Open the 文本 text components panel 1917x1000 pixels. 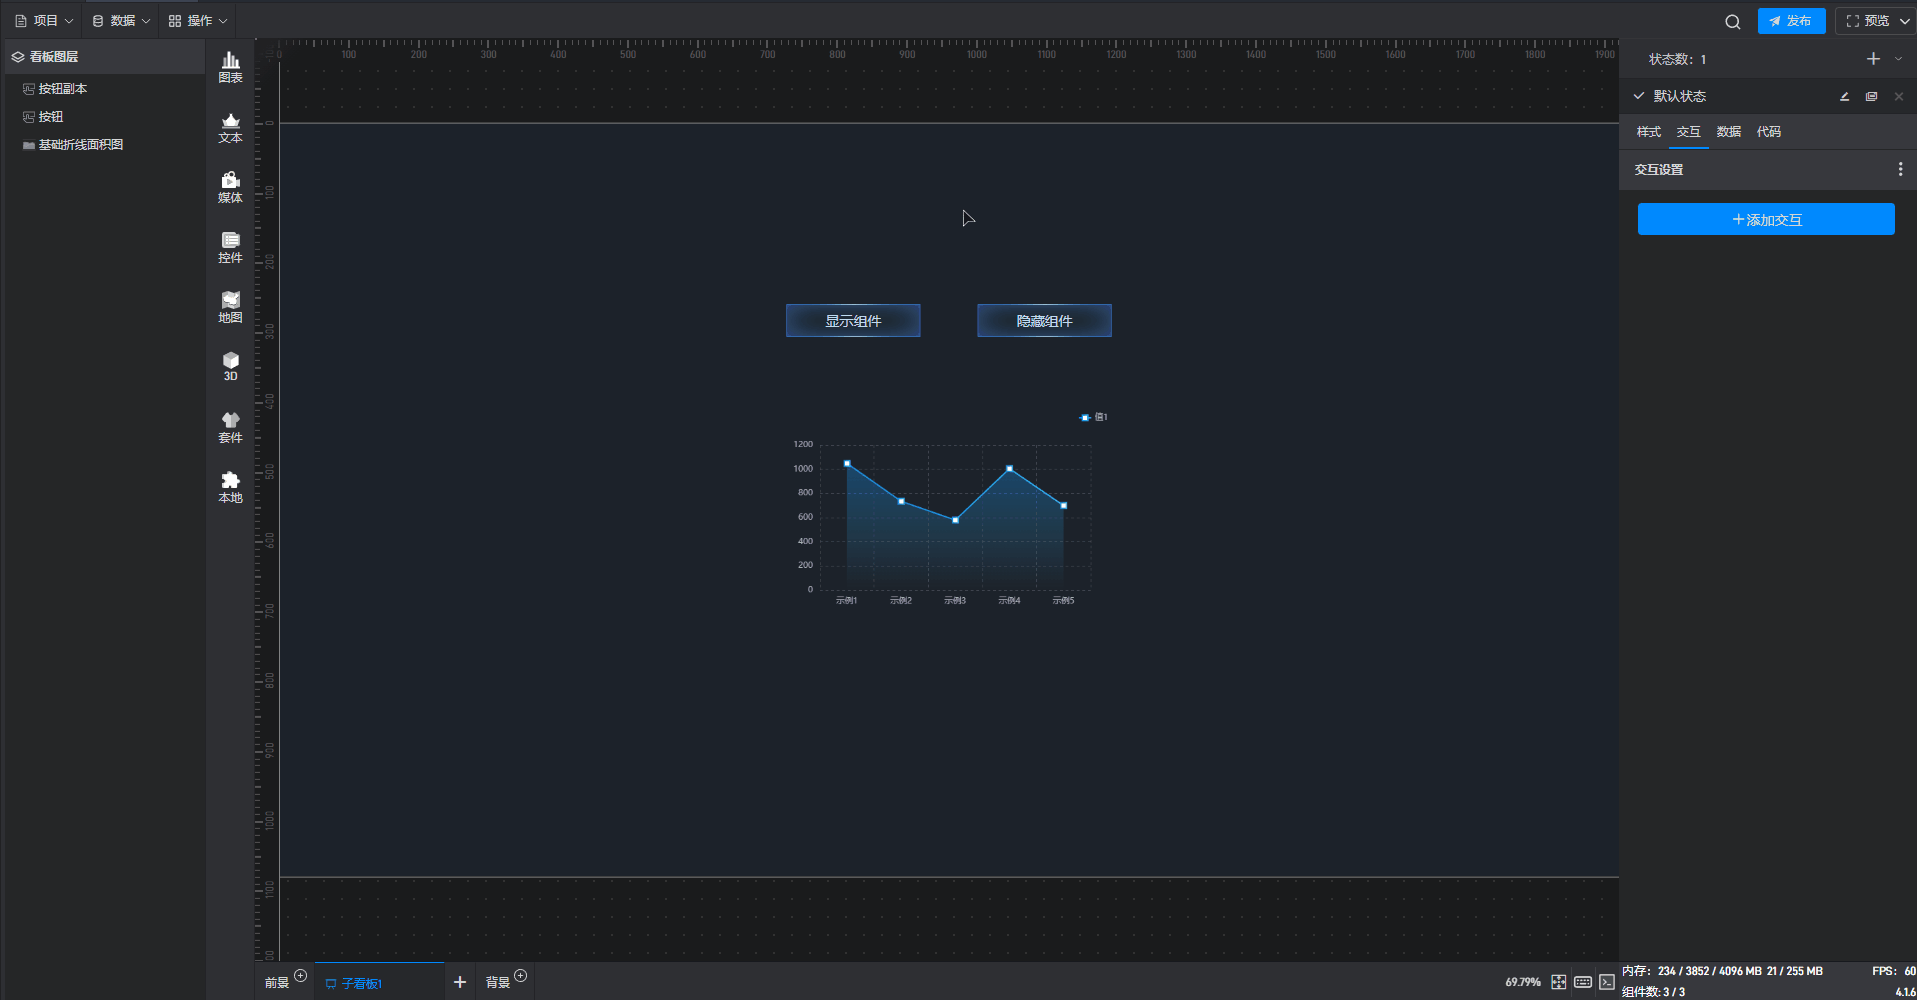click(x=230, y=128)
